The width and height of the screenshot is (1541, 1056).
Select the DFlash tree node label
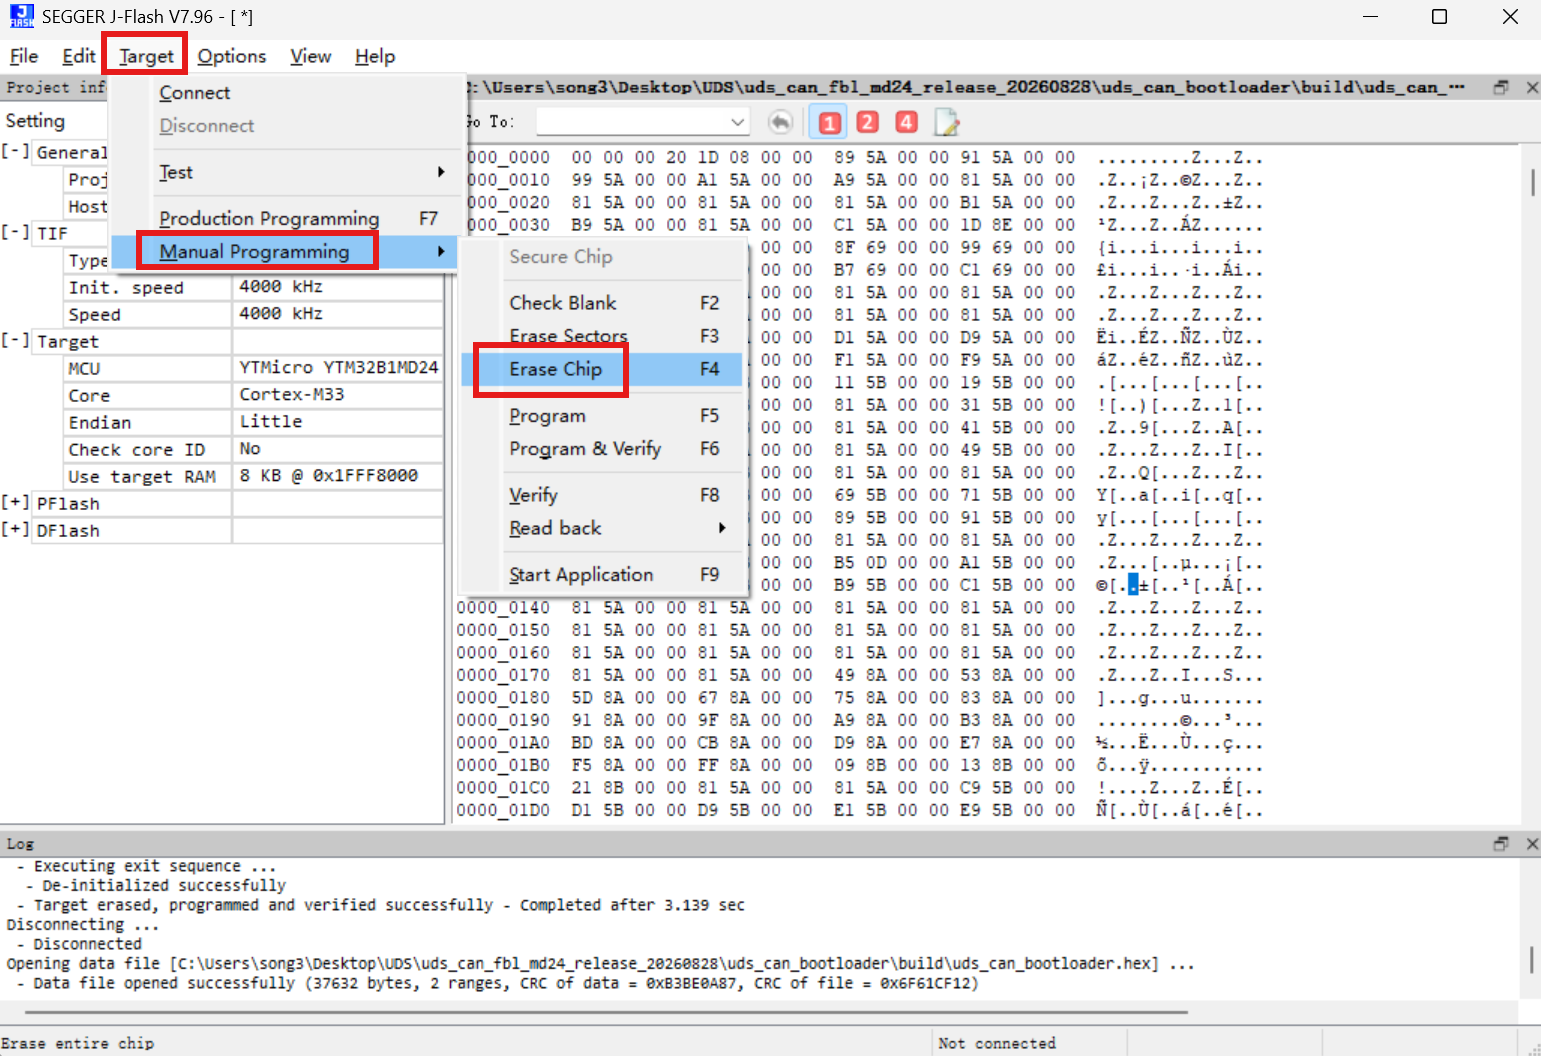68,531
